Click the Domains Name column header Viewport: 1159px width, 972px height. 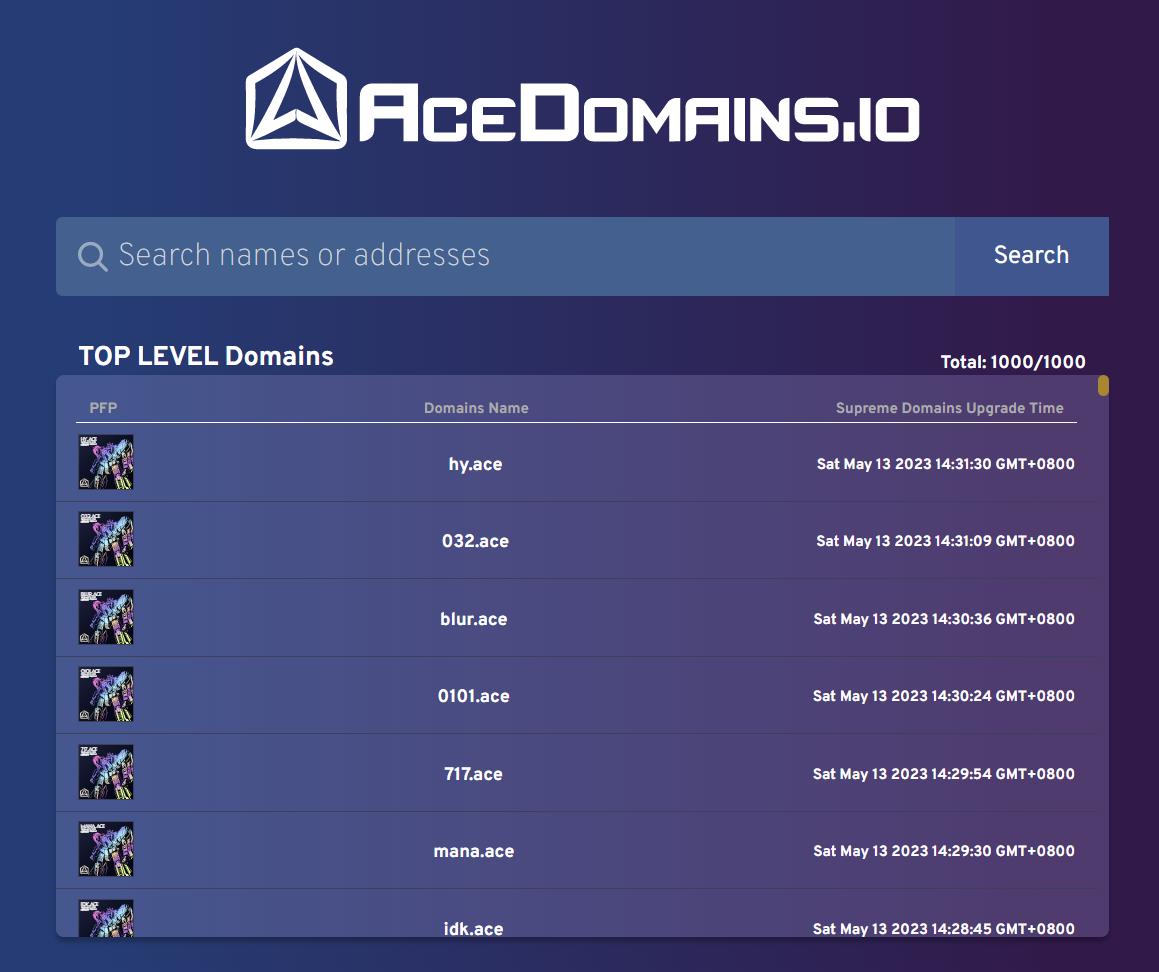pyautogui.click(x=476, y=408)
